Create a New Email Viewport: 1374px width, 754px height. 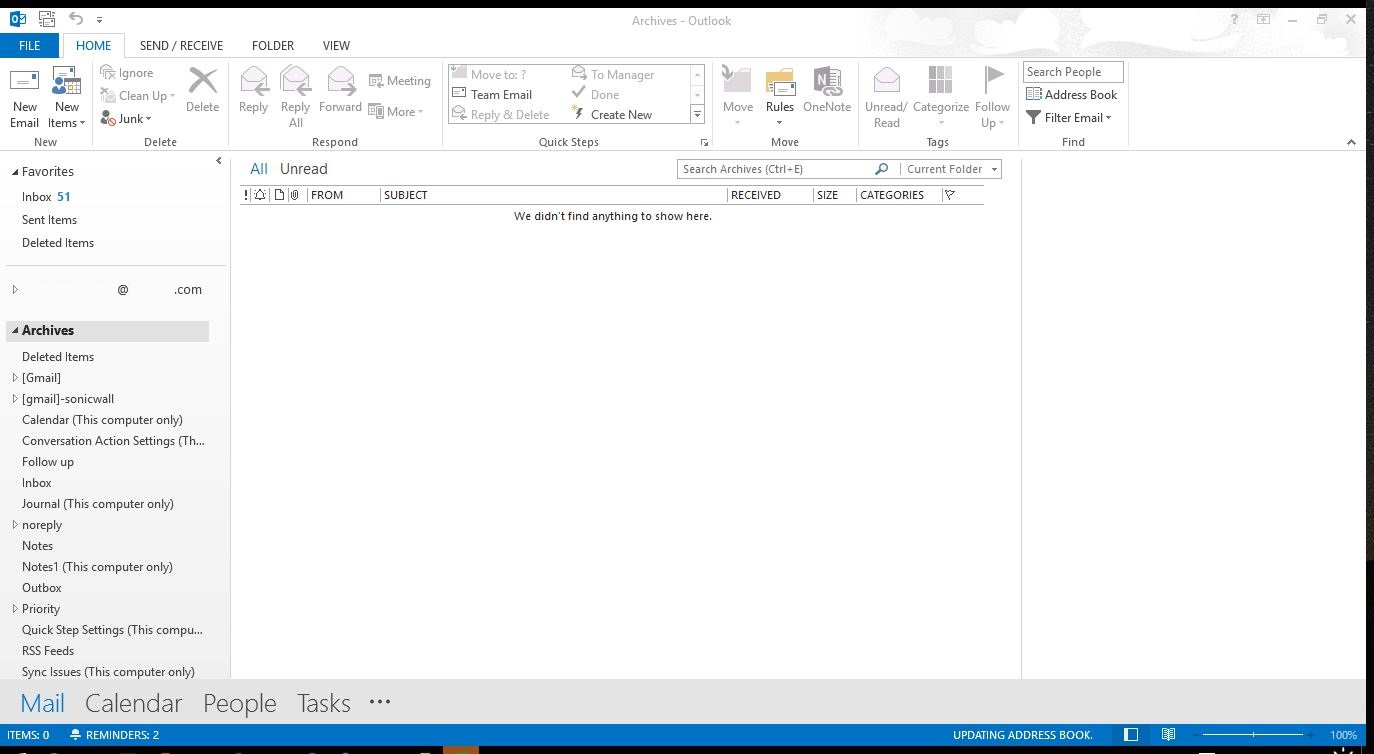(24, 98)
